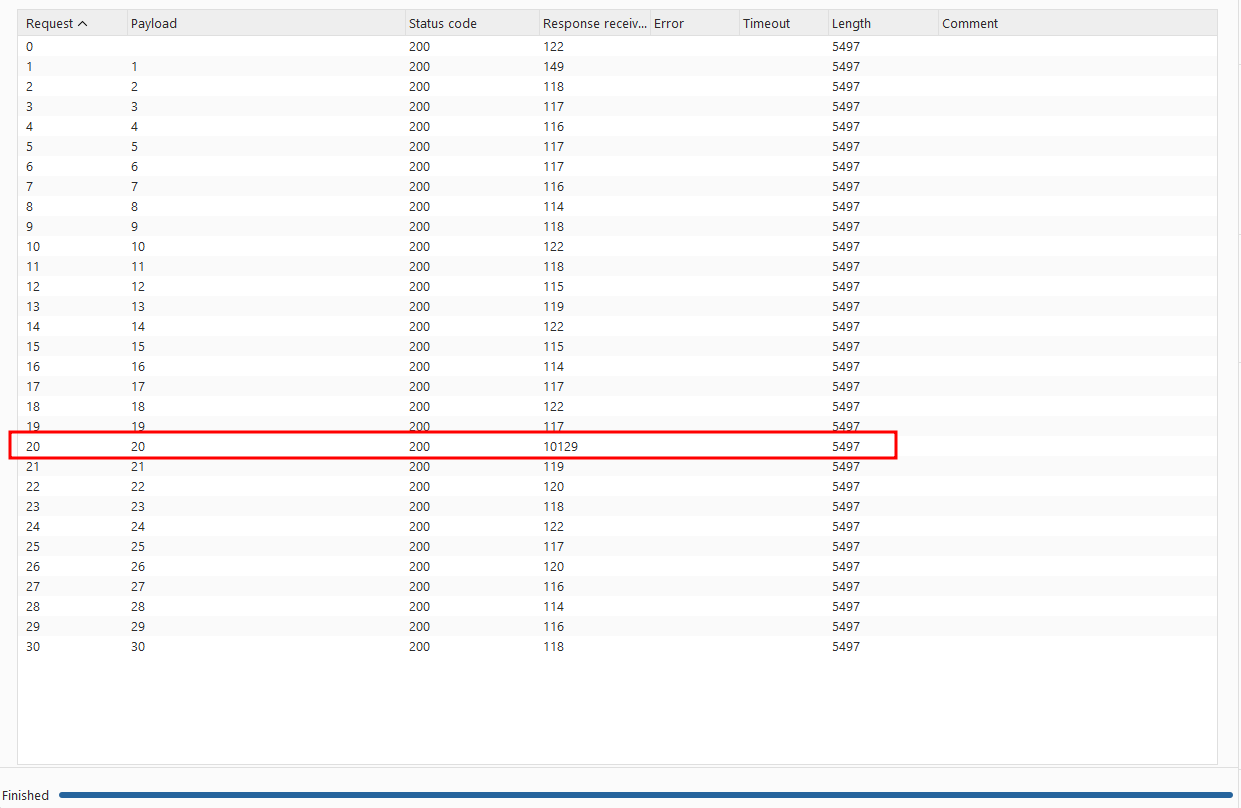Click response time 117 in request 6 row
The image size is (1241, 808).
pyautogui.click(x=553, y=166)
